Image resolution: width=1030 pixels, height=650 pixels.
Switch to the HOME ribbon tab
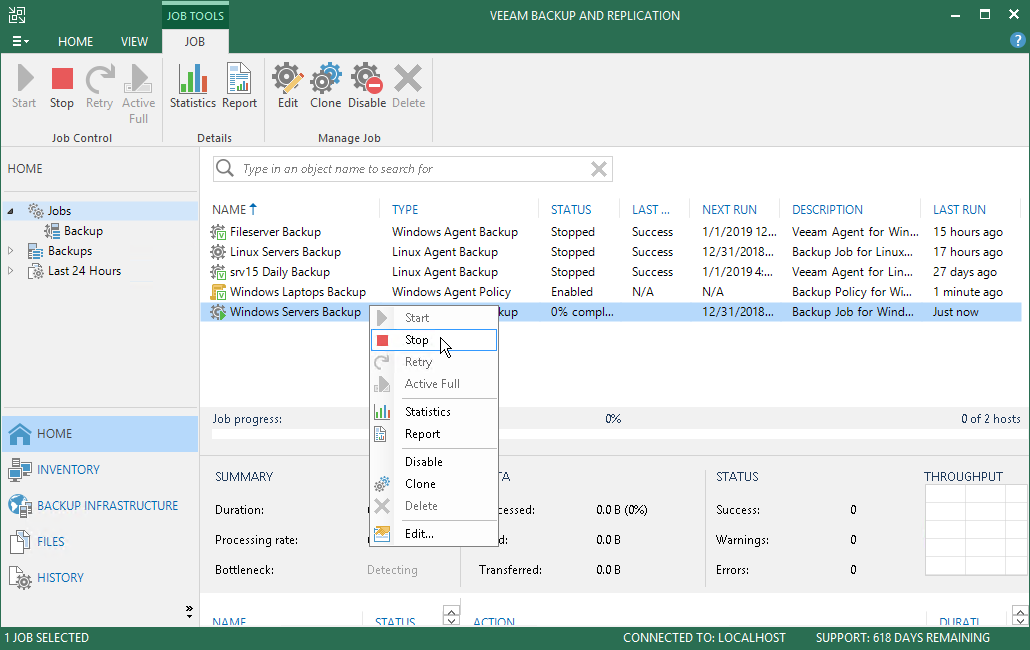[x=76, y=41]
